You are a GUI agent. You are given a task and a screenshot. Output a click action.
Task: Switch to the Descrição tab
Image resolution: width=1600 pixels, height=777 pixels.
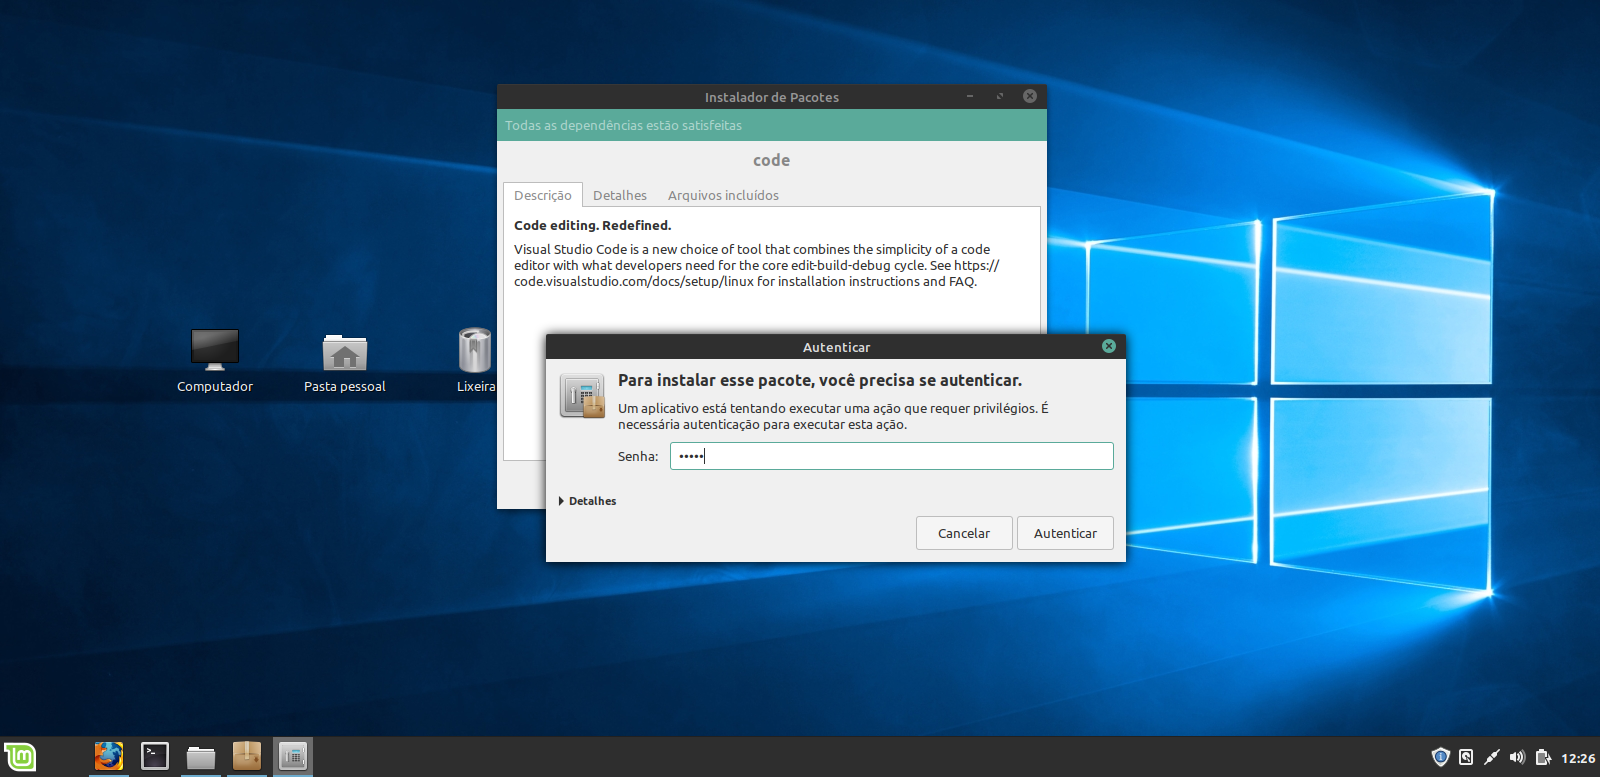tap(543, 195)
